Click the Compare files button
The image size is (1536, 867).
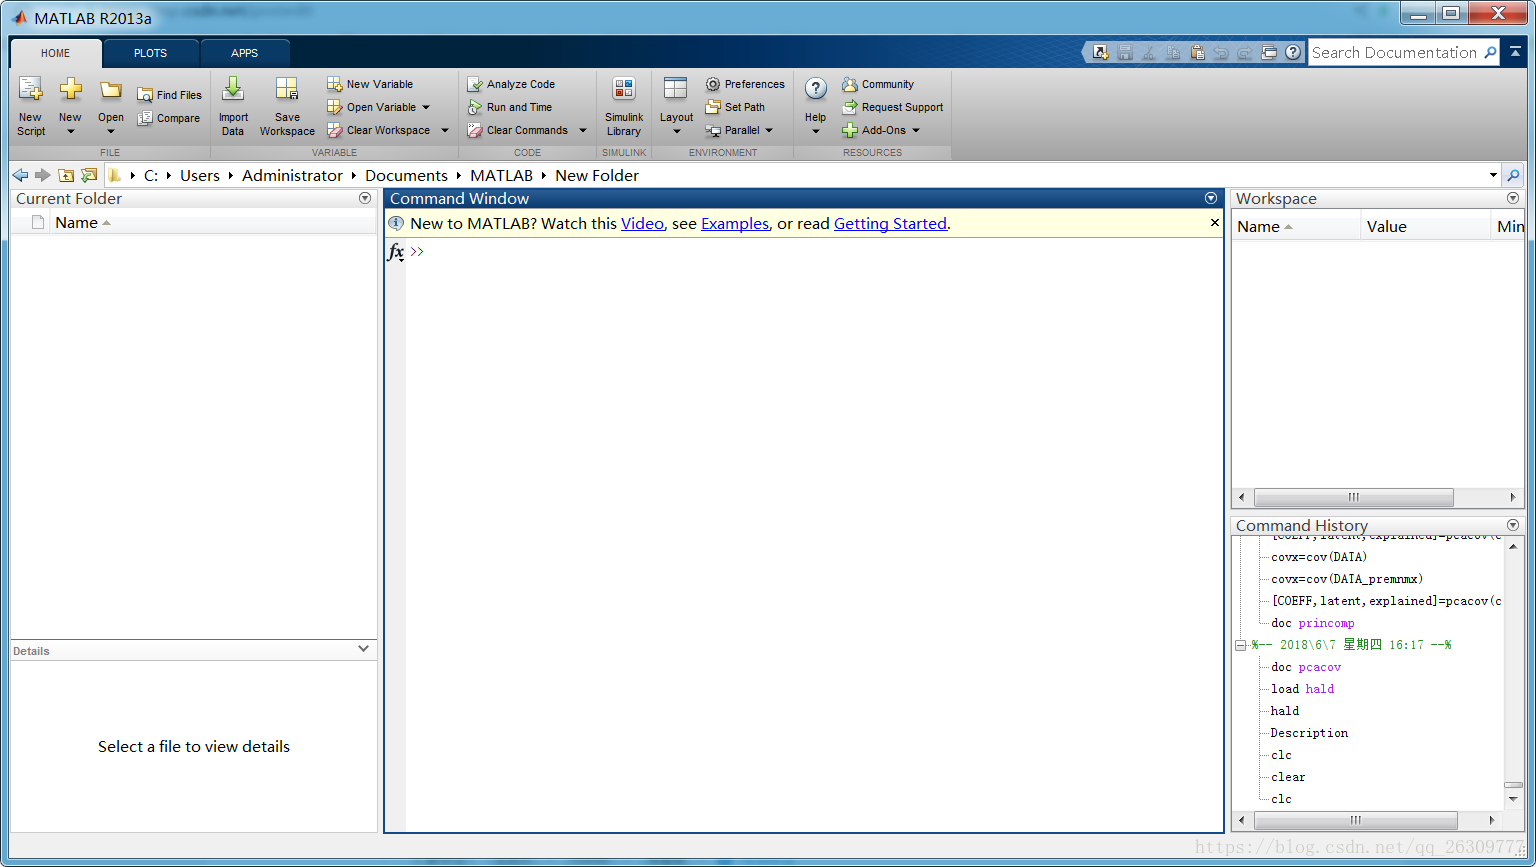coord(169,118)
